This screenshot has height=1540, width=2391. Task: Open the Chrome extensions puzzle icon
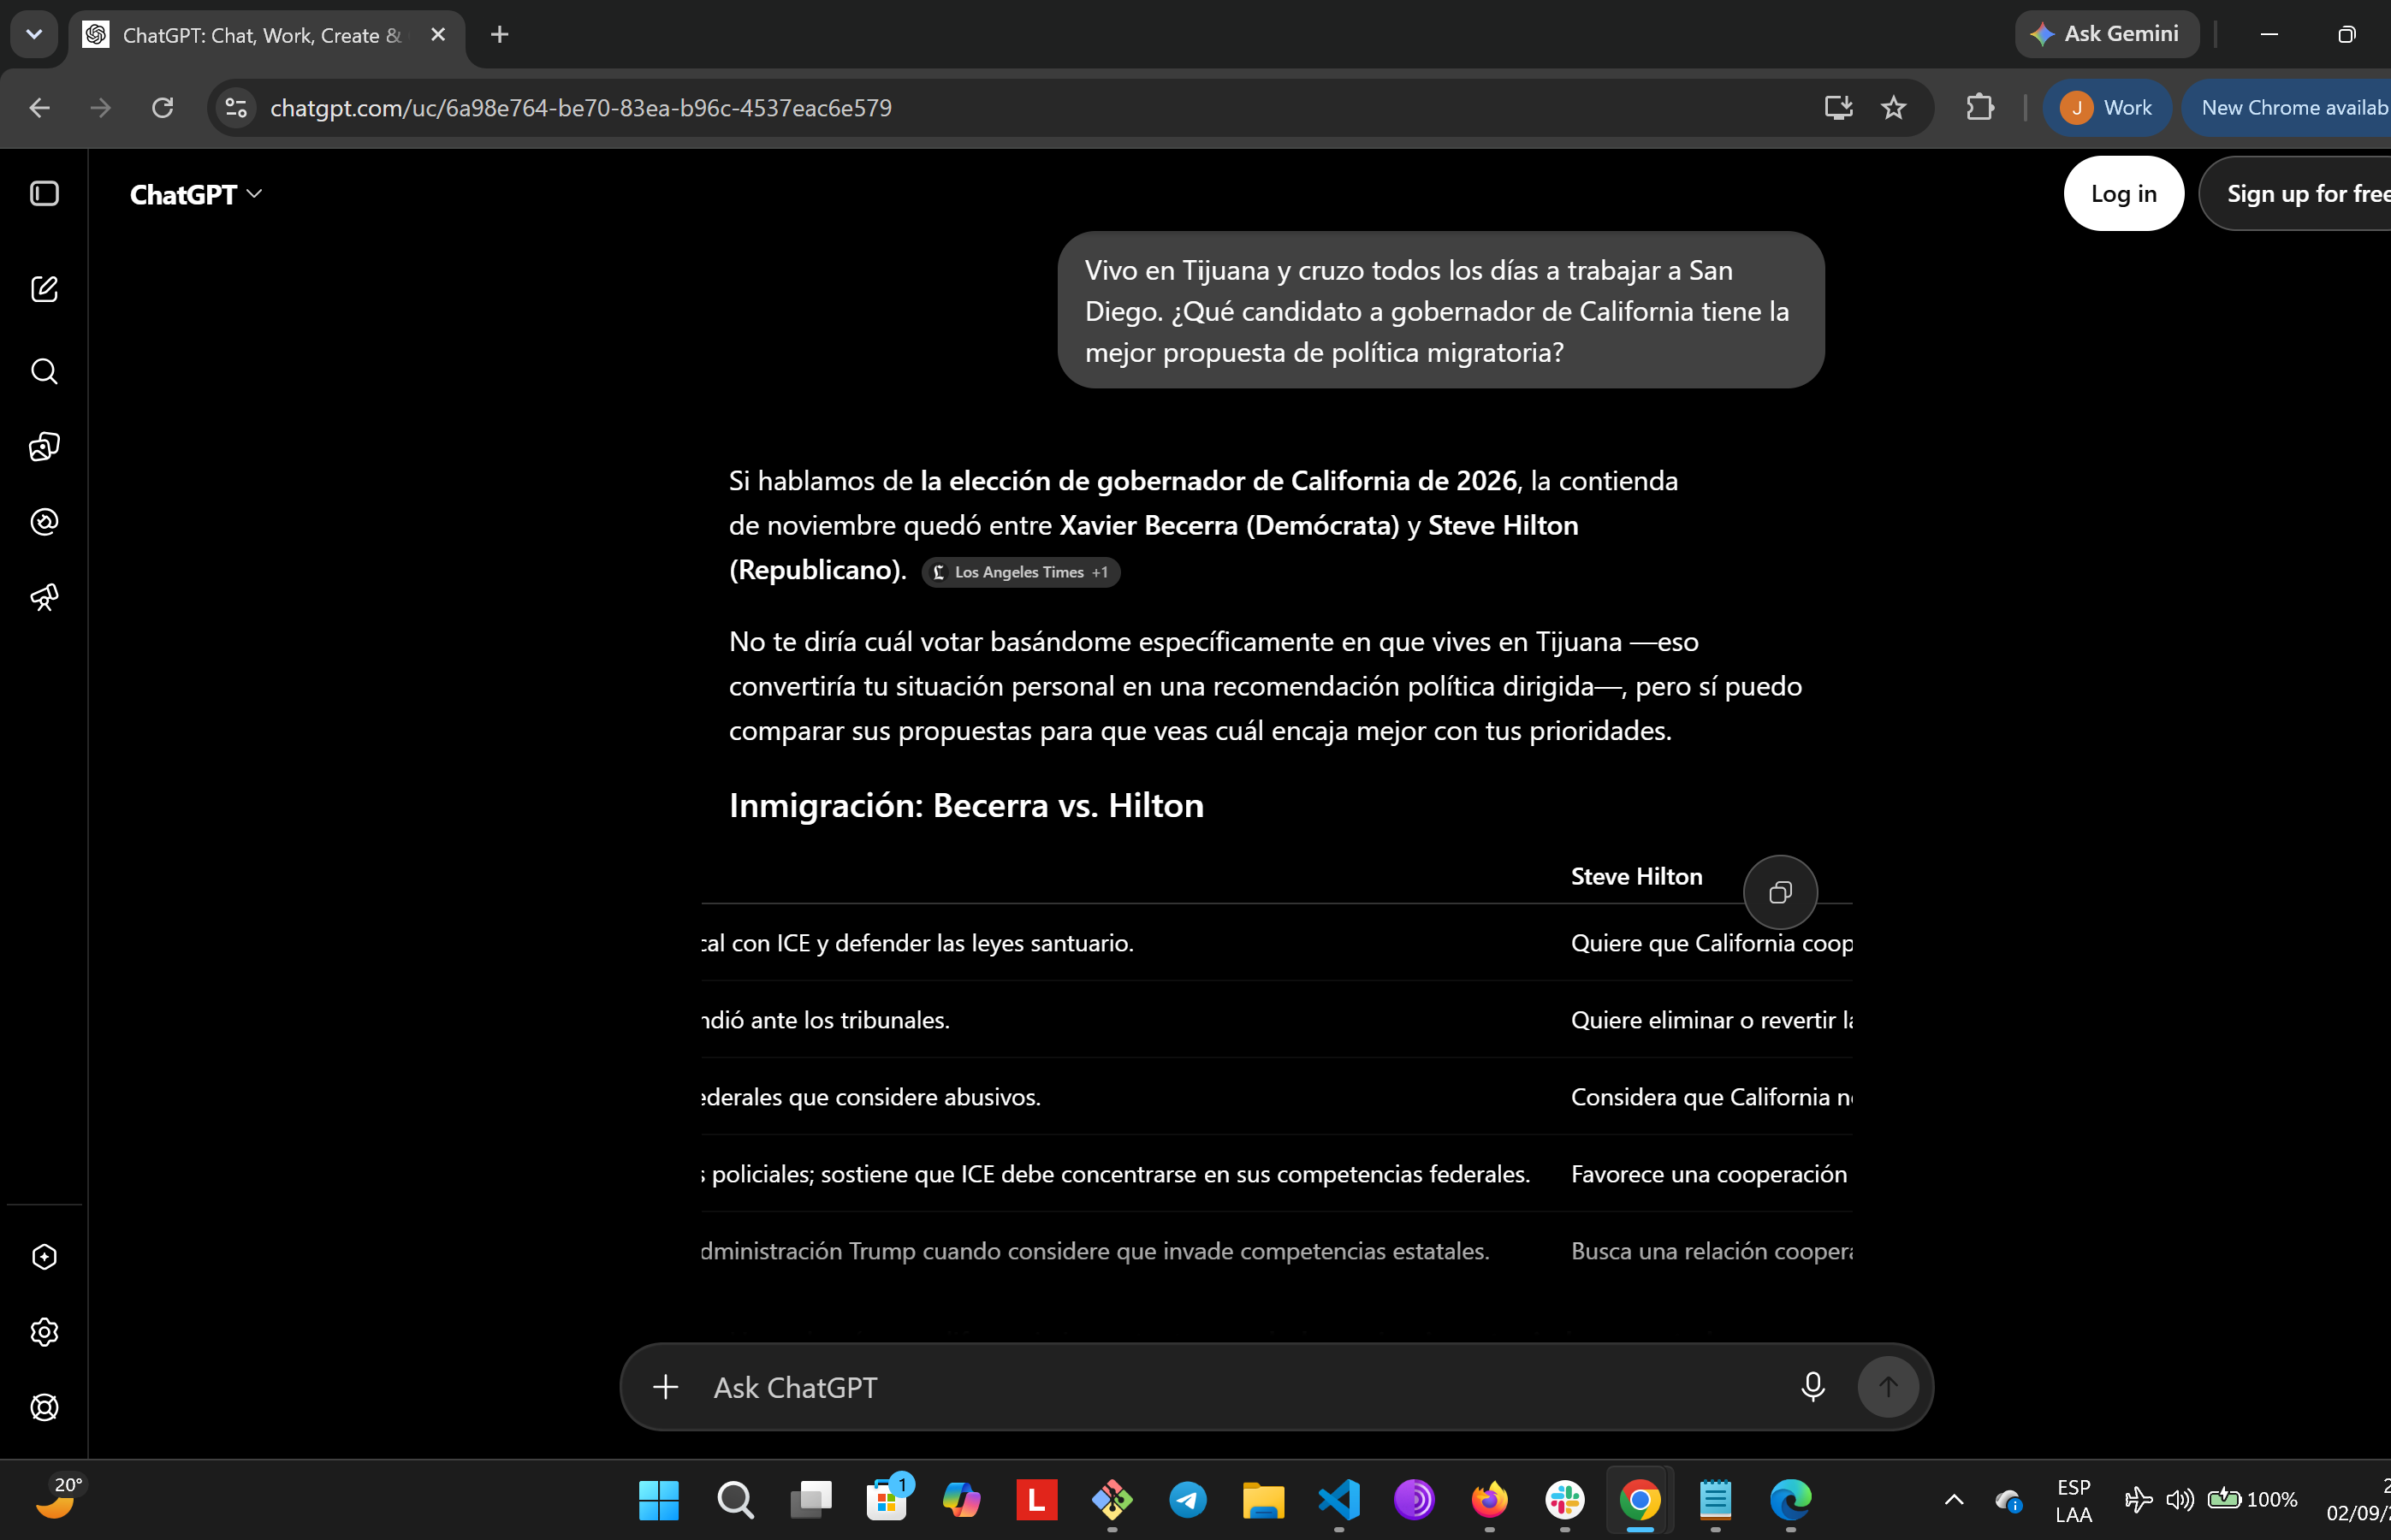coord(1980,108)
